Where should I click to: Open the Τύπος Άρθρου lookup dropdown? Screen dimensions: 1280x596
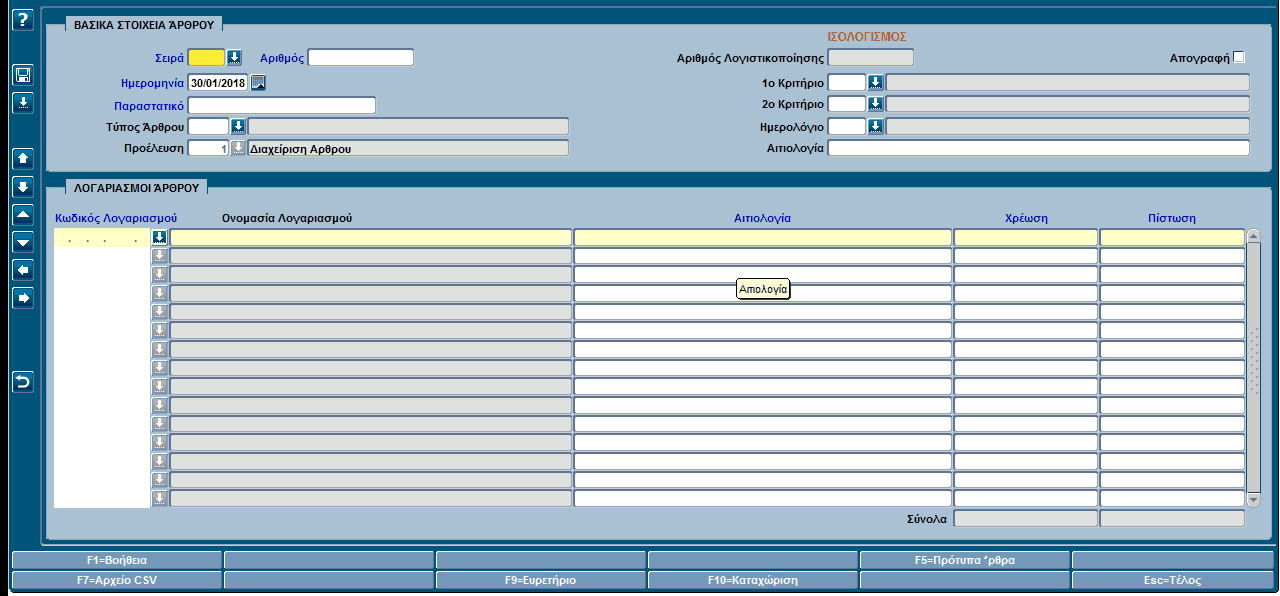238,126
